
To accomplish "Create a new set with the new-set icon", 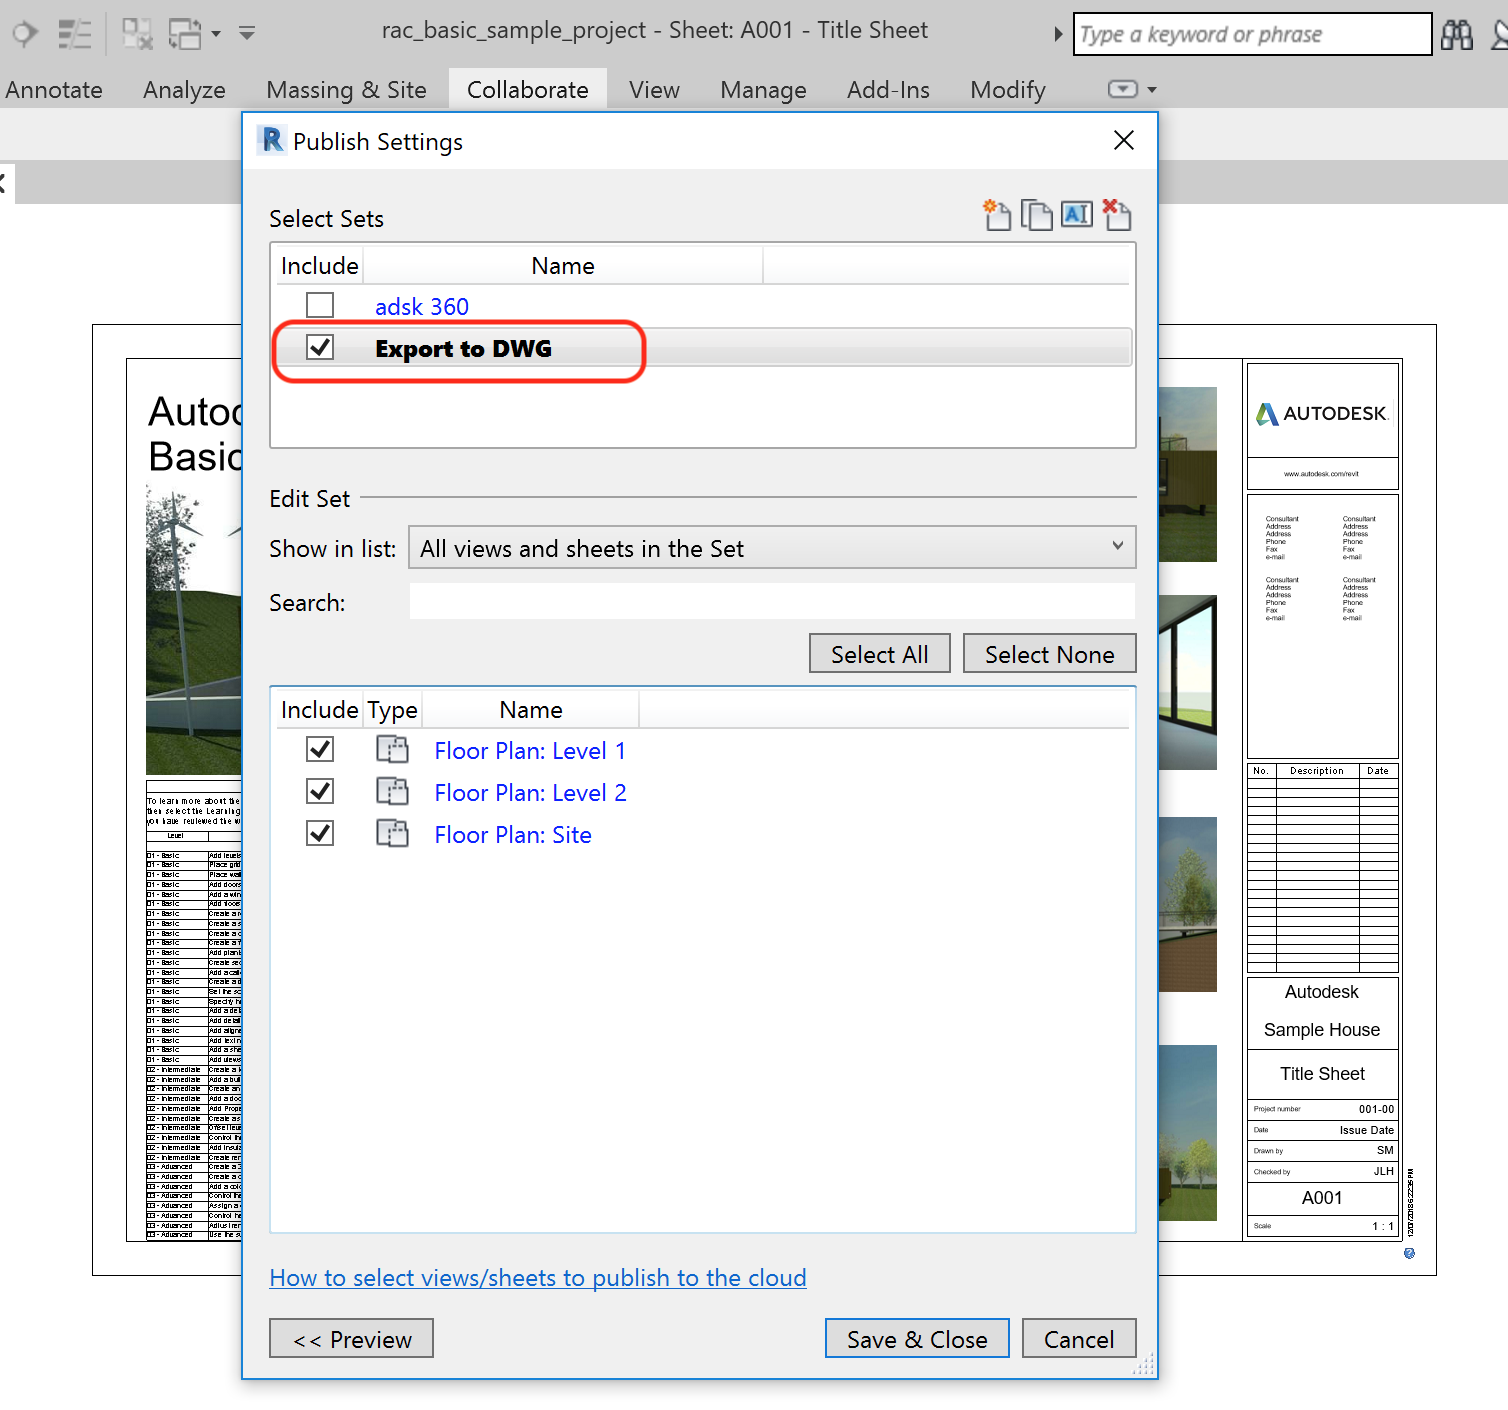I will click(x=997, y=214).
